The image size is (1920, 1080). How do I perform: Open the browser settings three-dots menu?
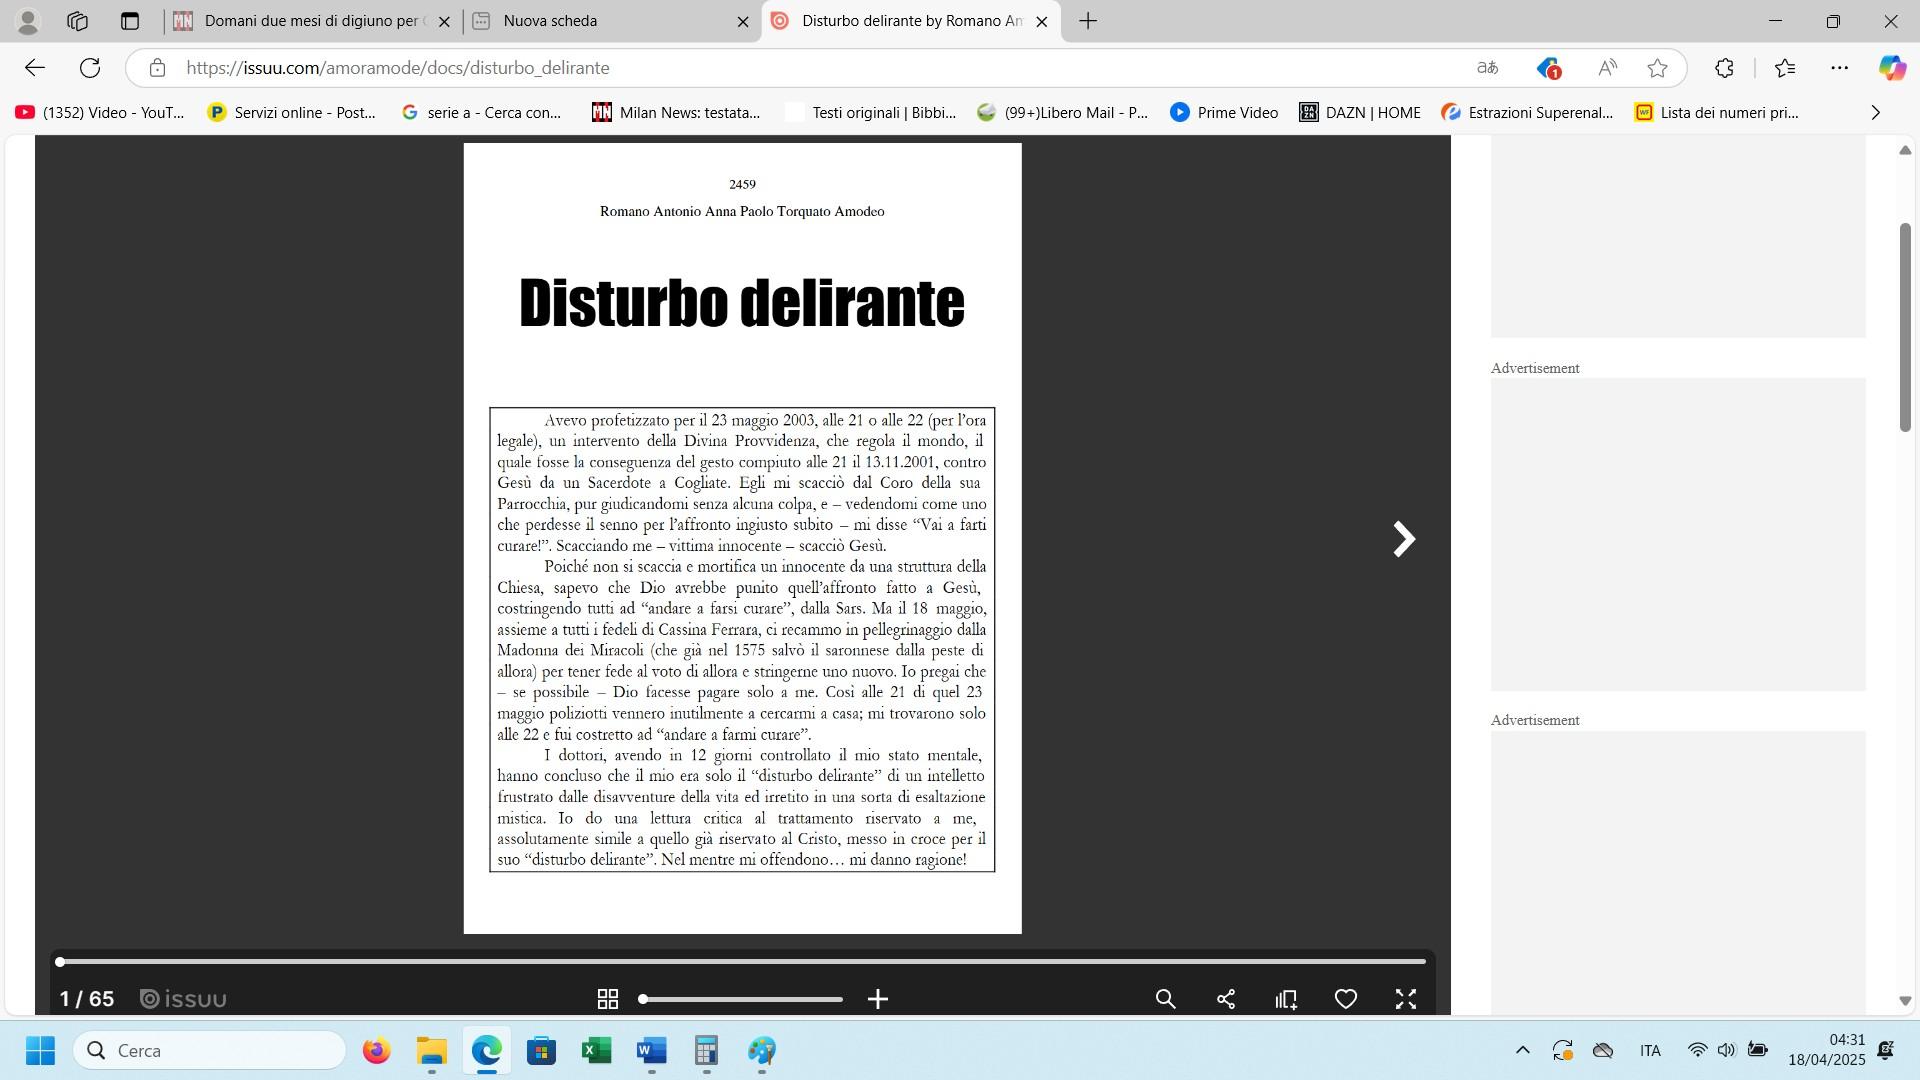pos(1839,68)
